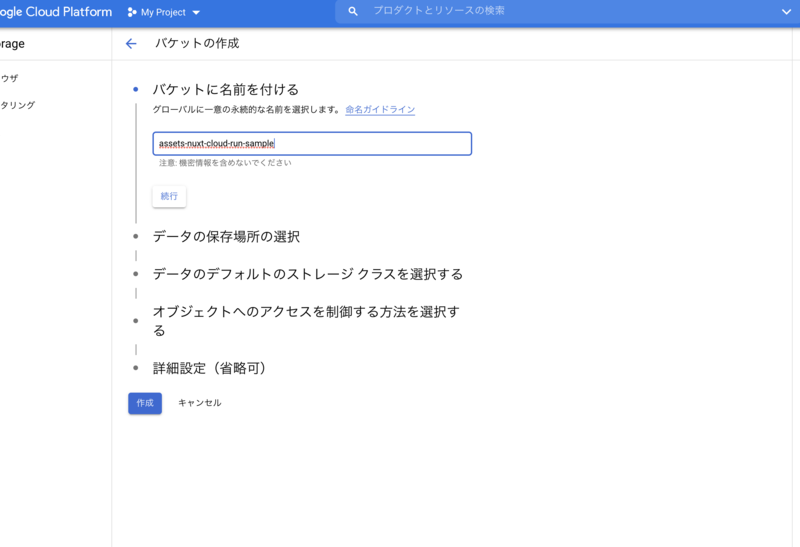Click the Google Cloud Platform logo text

click(x=55, y=12)
